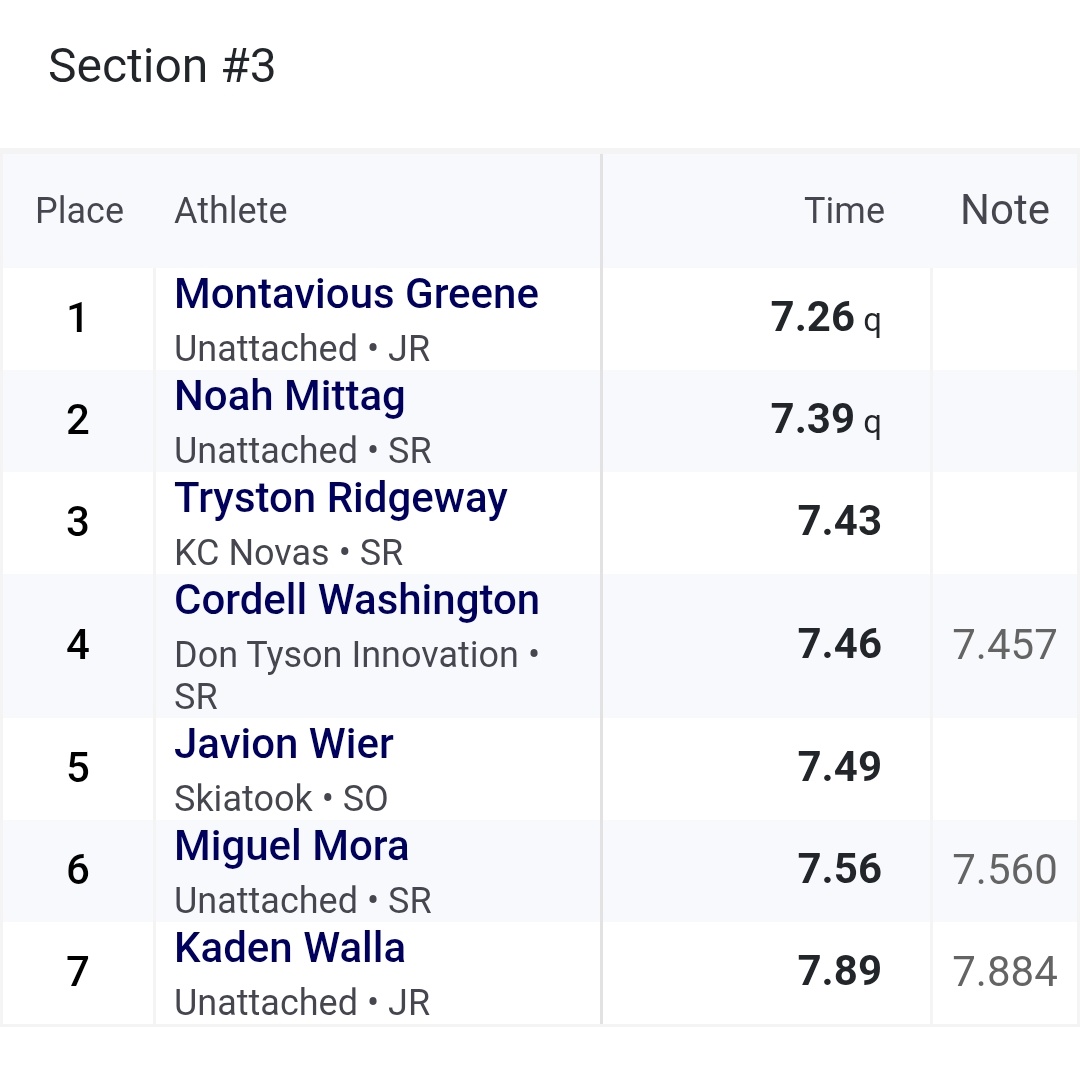Viewport: 1080px width, 1072px height.
Task: Click the KC Novas team text
Action: pyautogui.click(x=251, y=553)
